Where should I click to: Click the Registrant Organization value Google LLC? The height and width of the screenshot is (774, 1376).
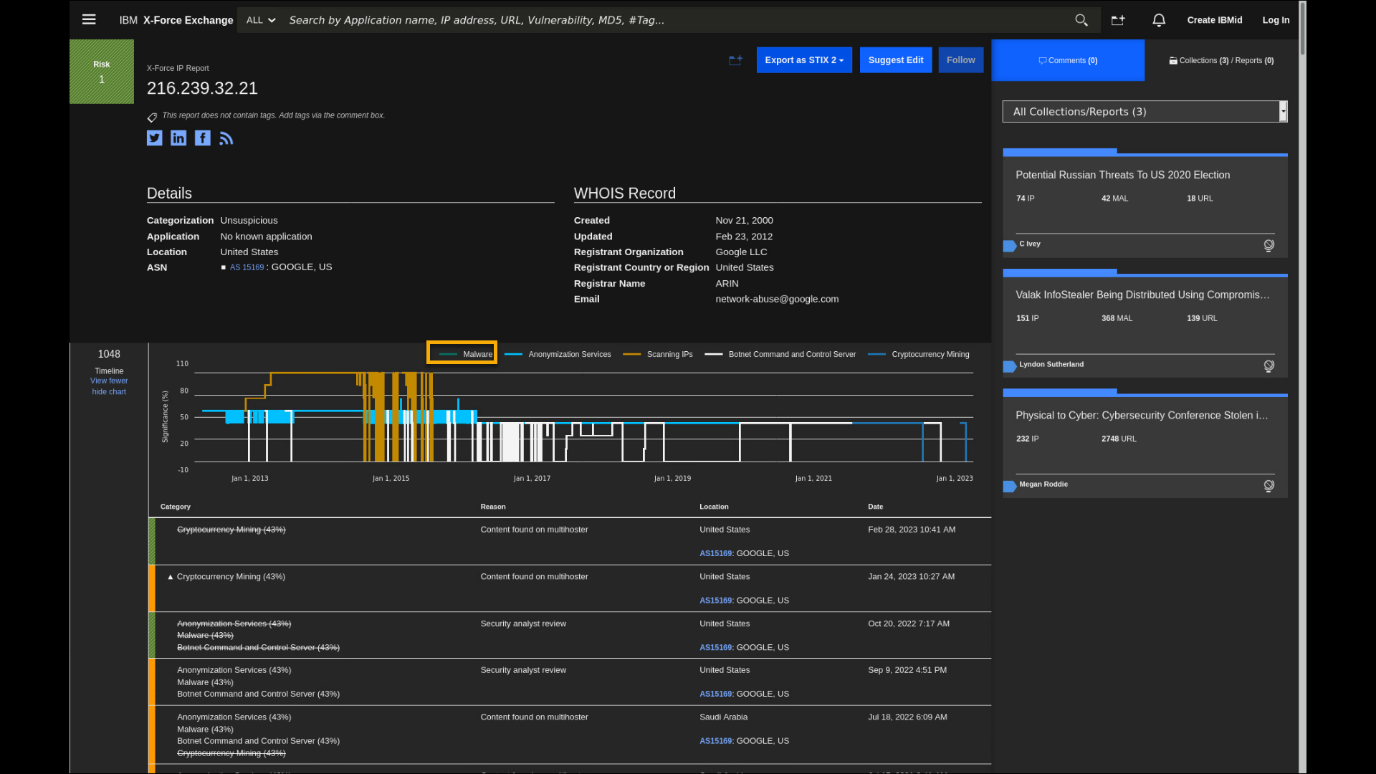click(741, 252)
